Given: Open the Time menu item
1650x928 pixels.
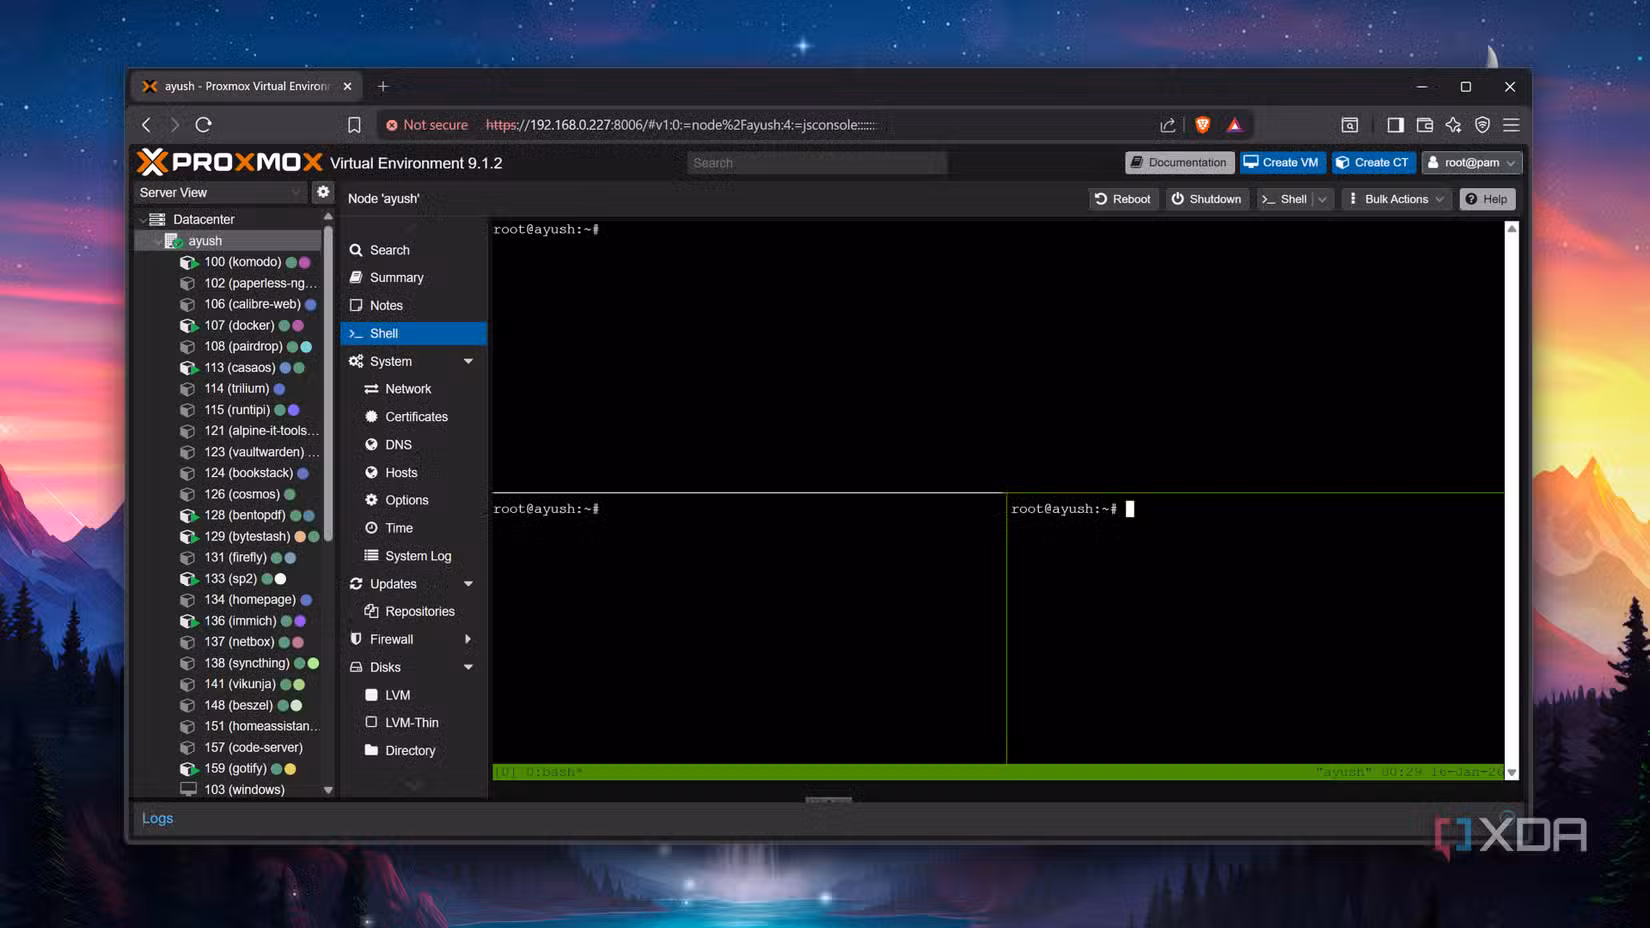Looking at the screenshot, I should (413, 528).
